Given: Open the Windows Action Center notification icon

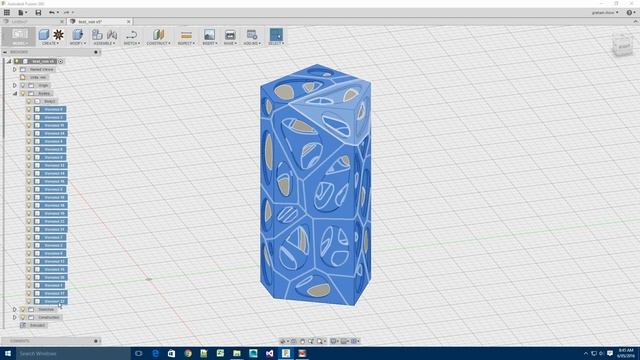Looking at the screenshot, I should coord(610,353).
